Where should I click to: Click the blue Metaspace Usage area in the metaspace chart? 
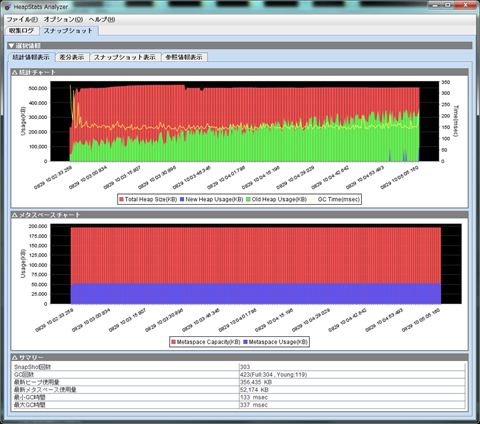pos(256,294)
